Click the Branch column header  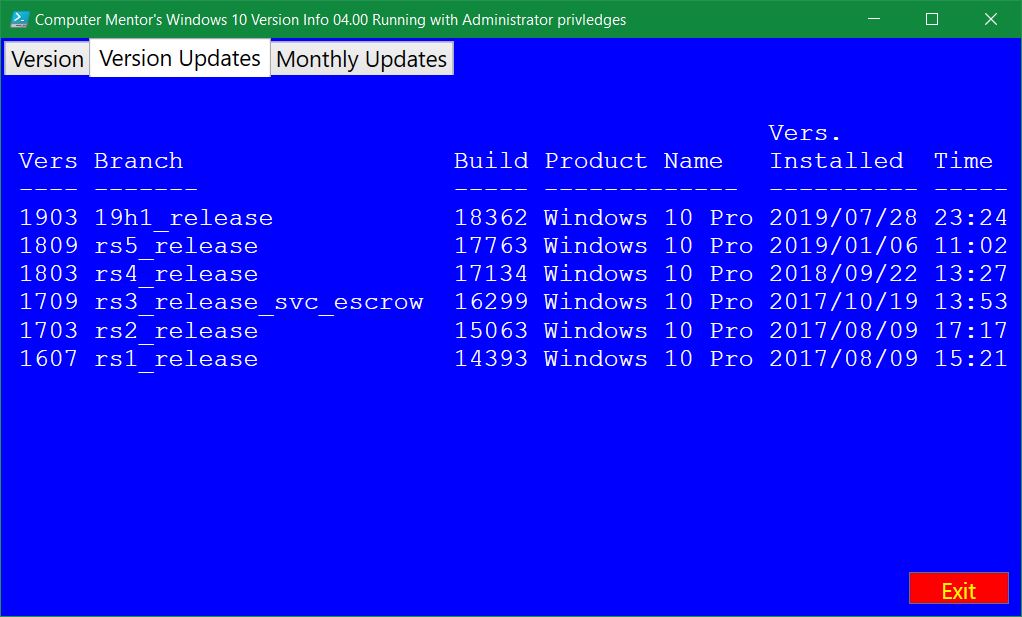(138, 161)
